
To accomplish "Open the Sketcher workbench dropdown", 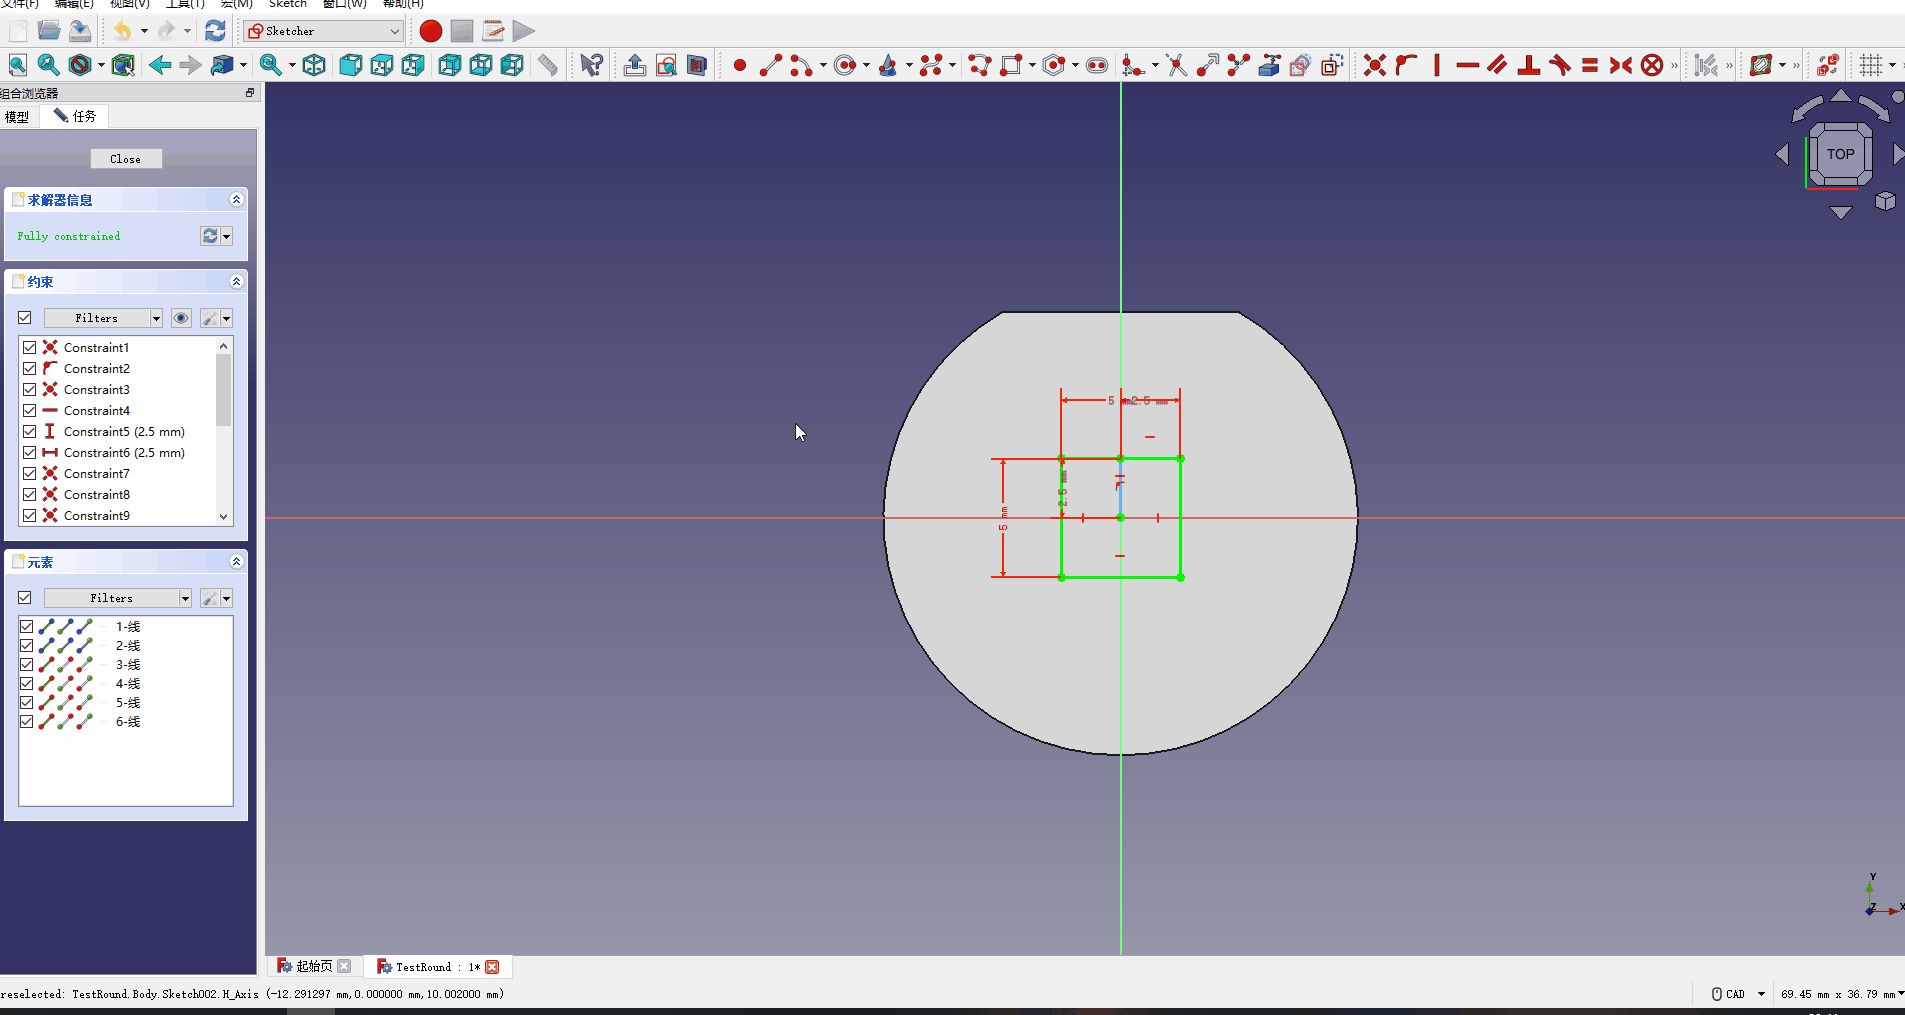I will click(323, 31).
